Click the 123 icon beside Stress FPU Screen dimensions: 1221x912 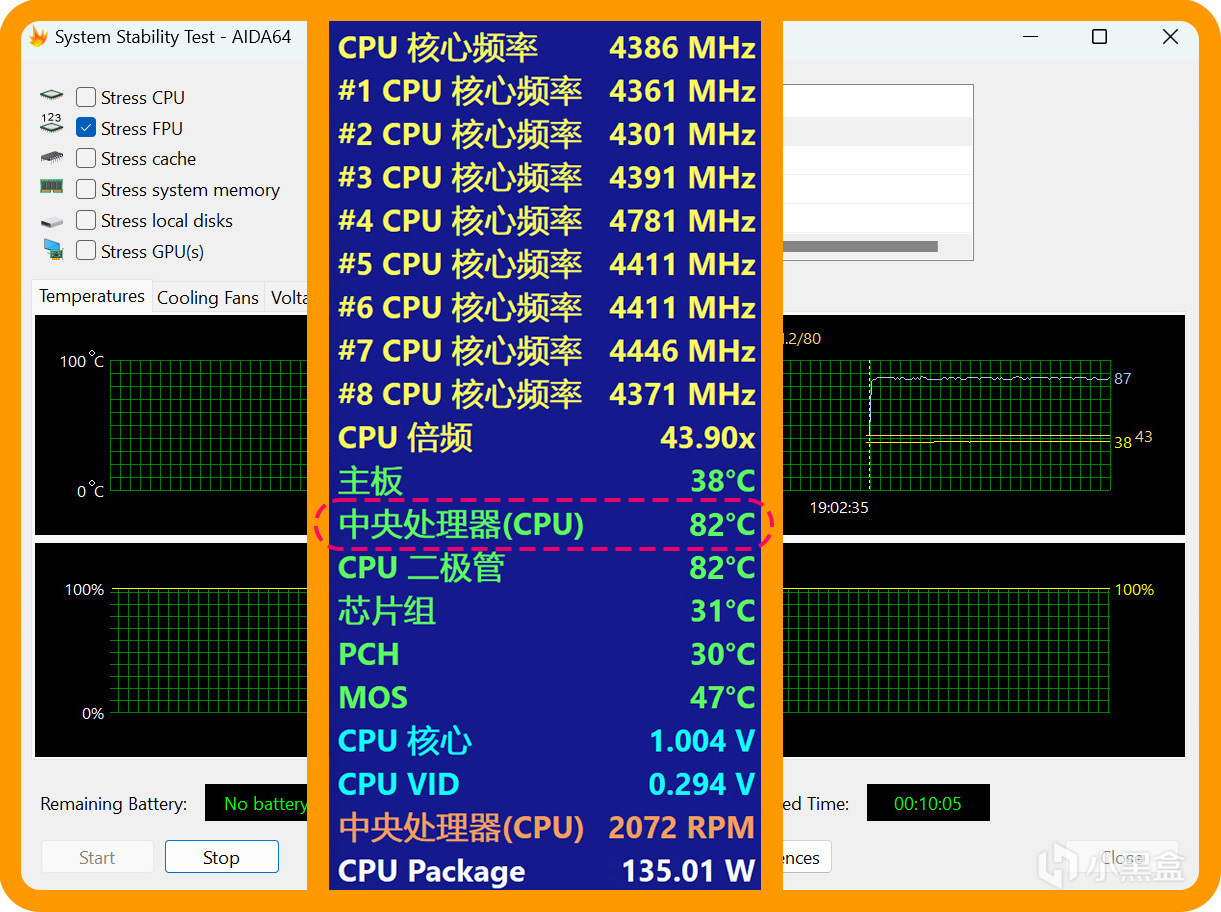52,125
